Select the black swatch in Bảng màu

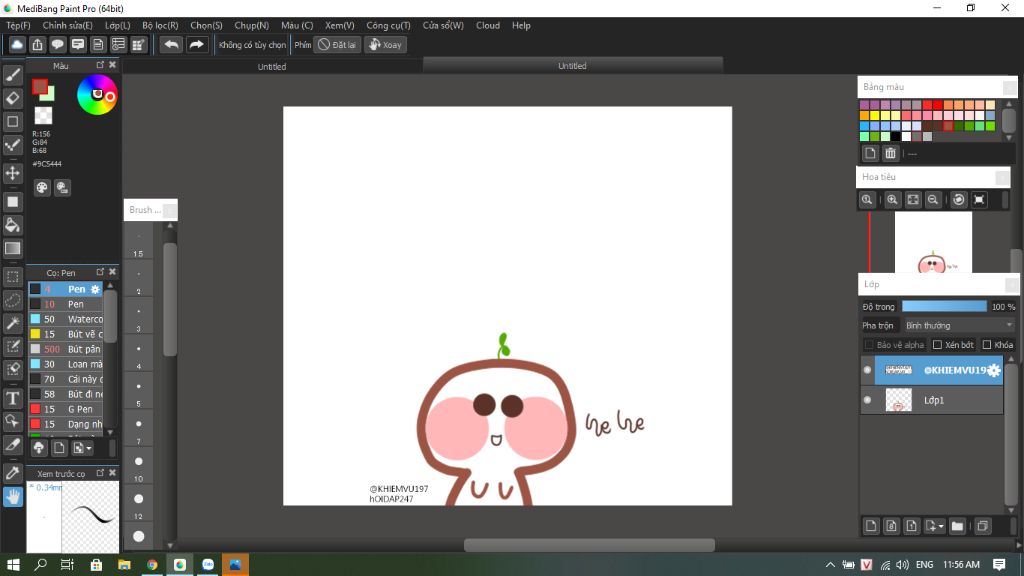point(896,136)
